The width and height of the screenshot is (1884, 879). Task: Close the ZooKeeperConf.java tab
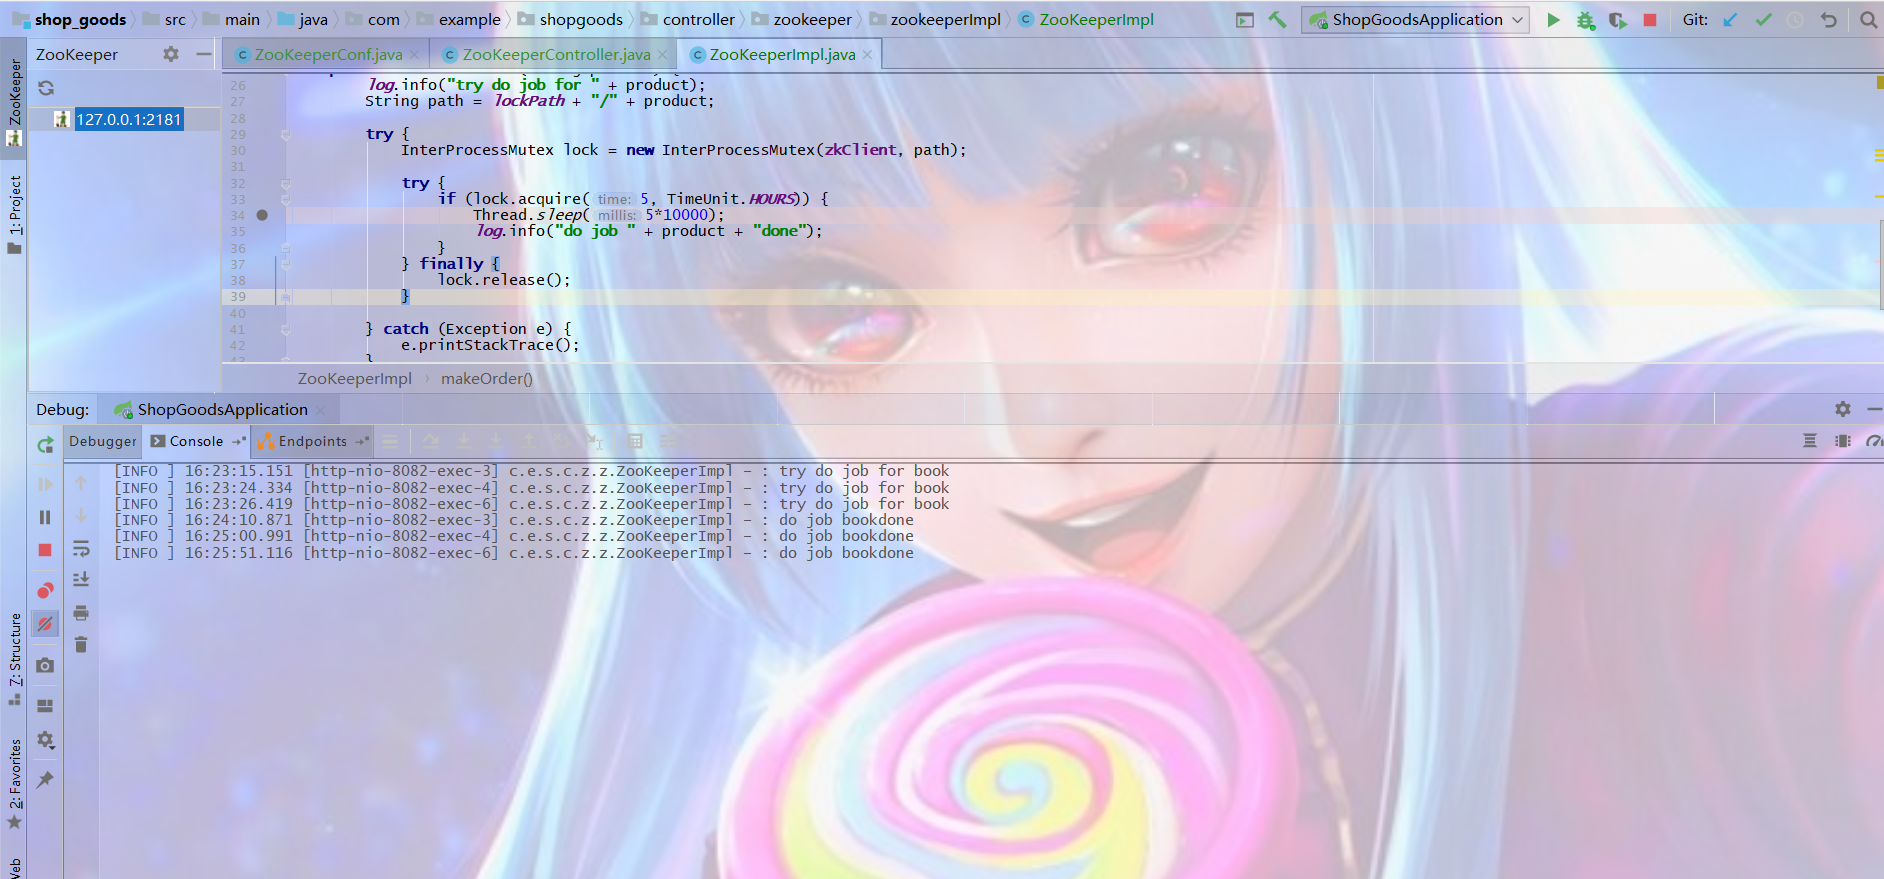coord(415,55)
